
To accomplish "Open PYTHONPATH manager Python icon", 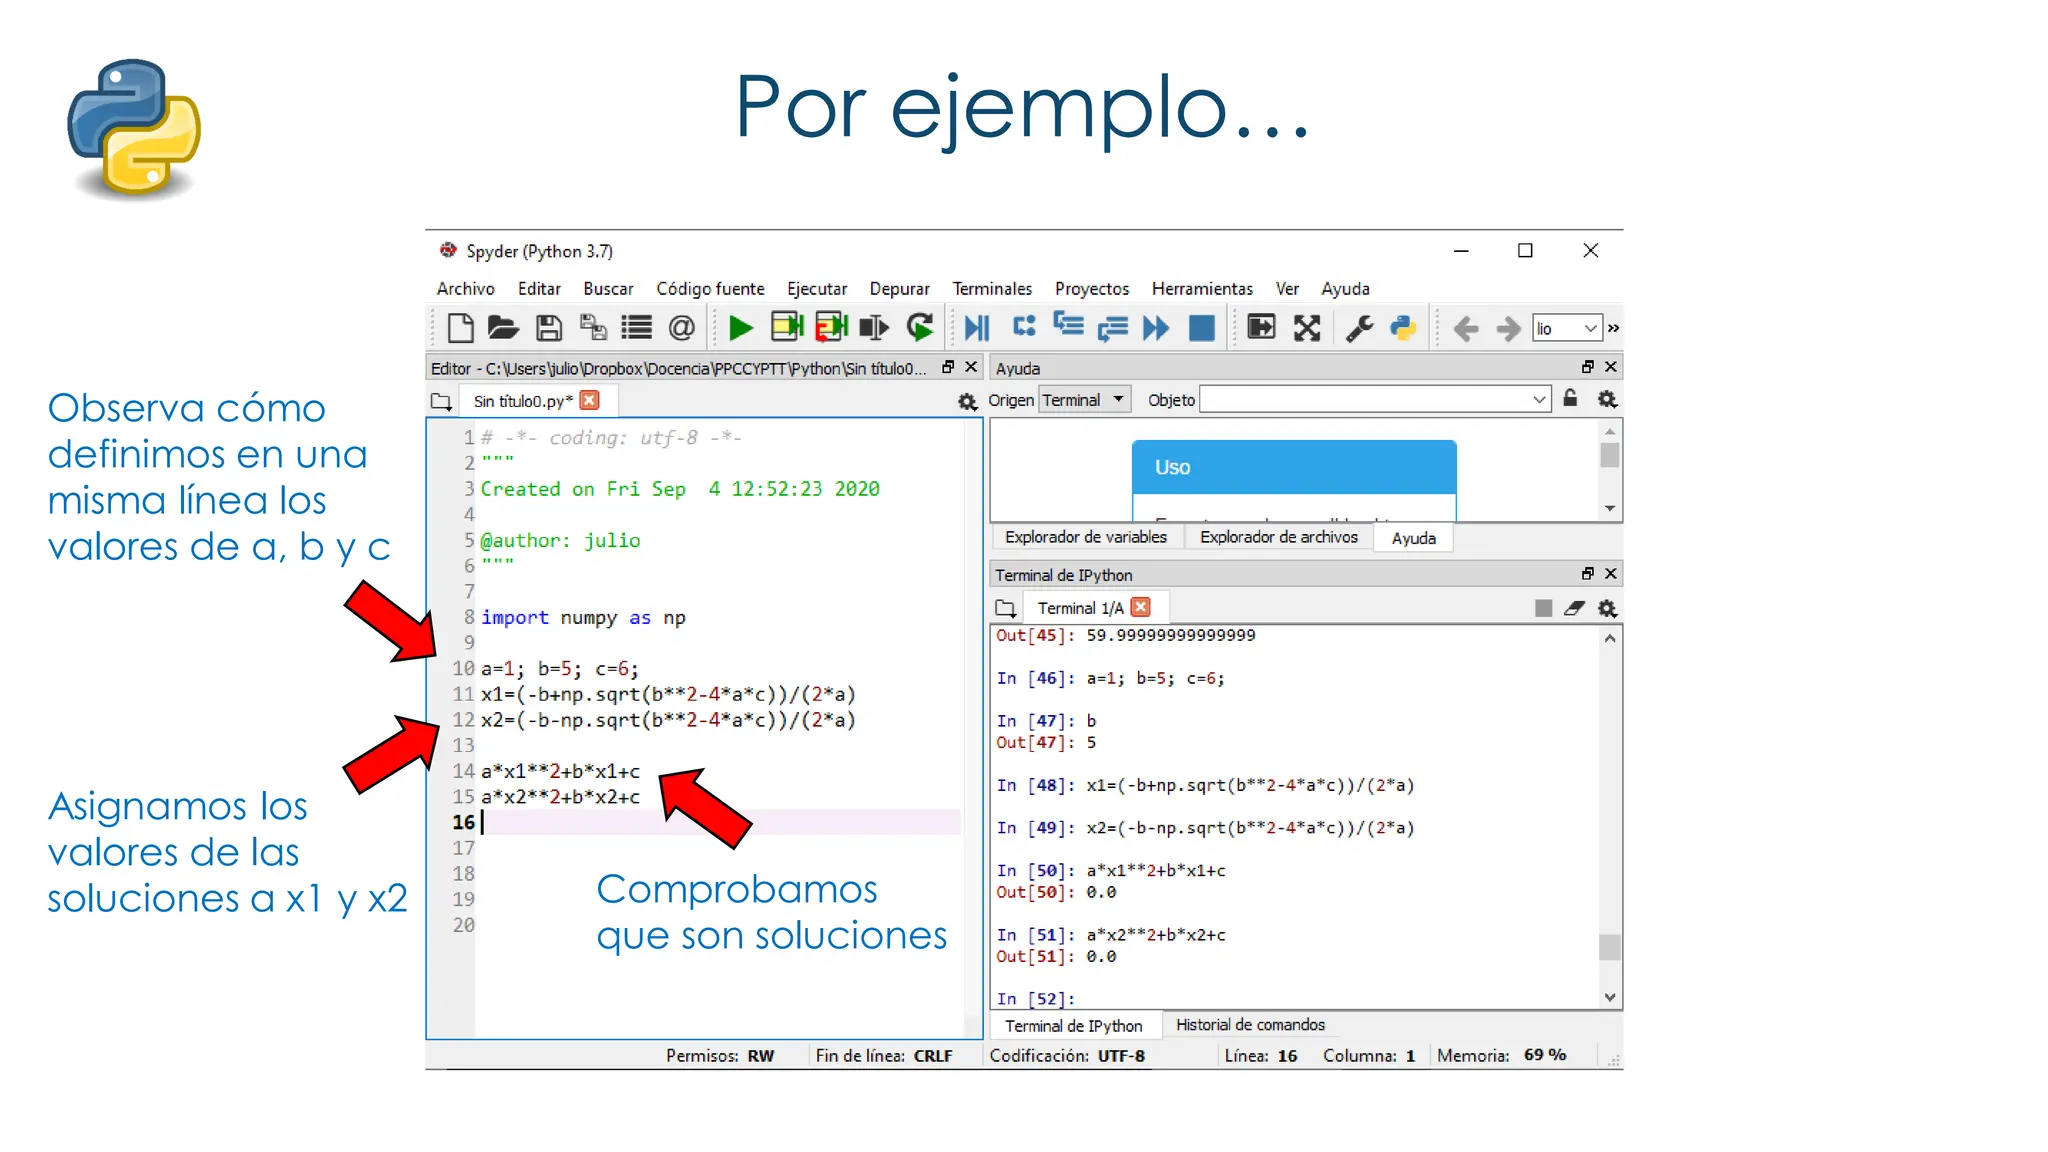I will 1403,328.
